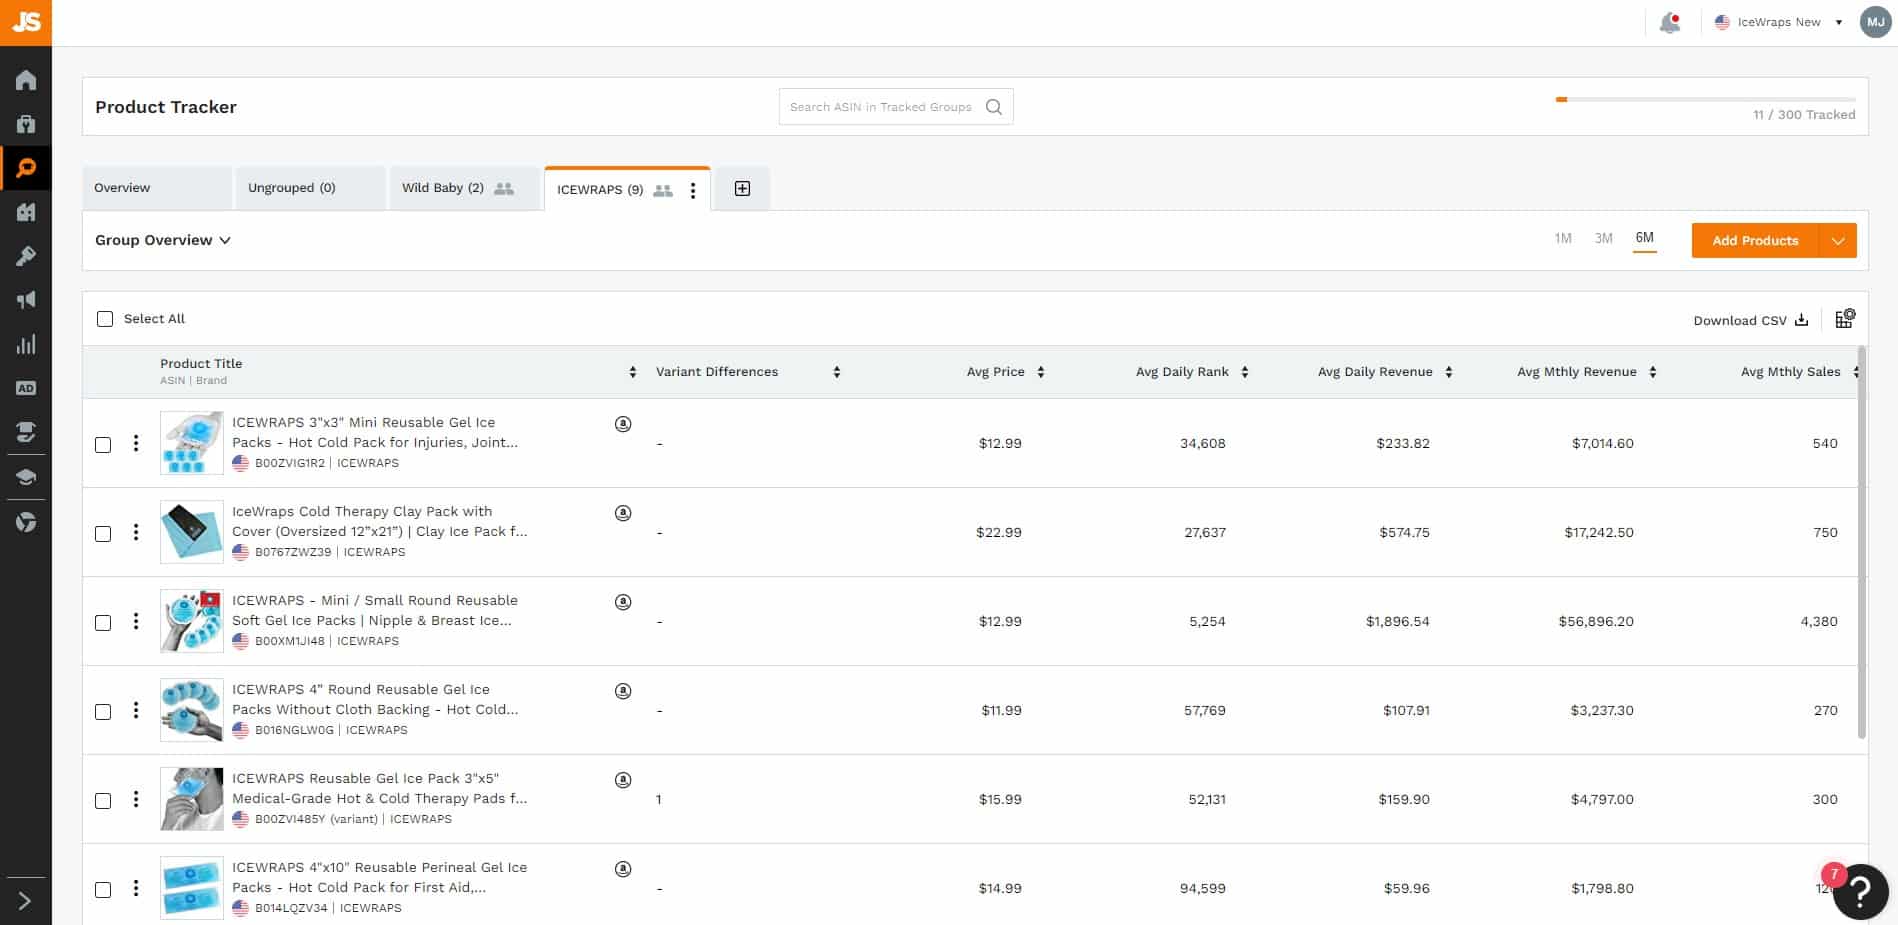Open the help question mark chat bubble
The height and width of the screenshot is (925, 1898).
click(x=1860, y=891)
